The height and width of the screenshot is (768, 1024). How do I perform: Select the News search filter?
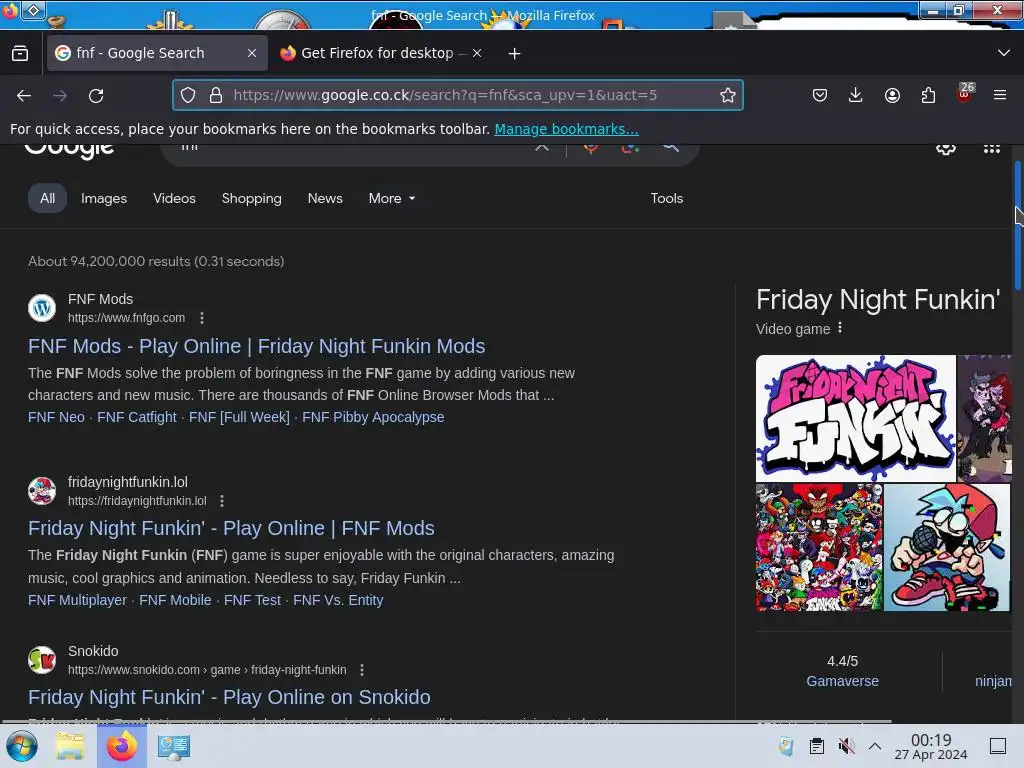coord(325,199)
